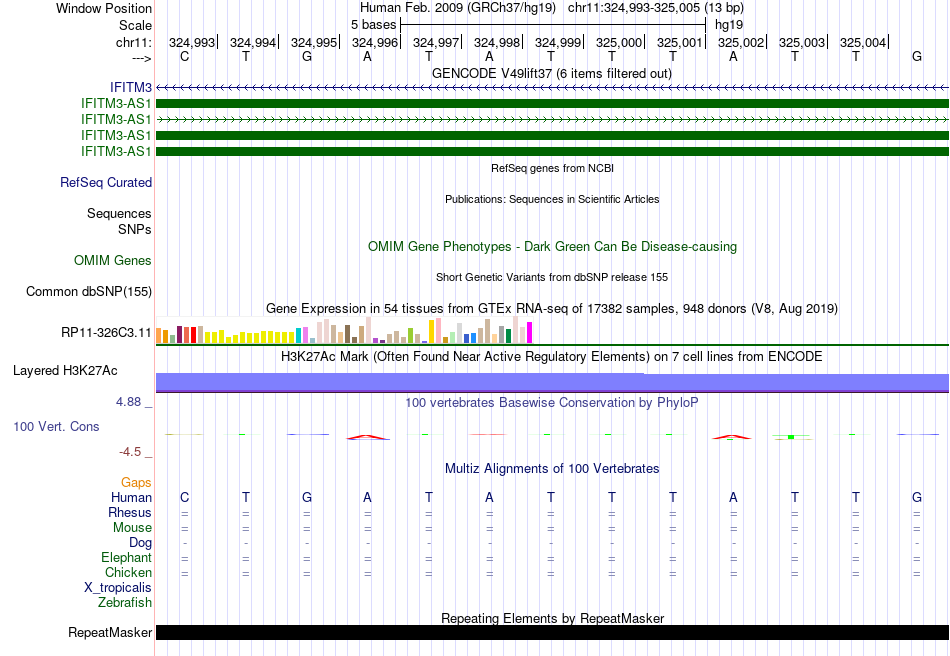Screen dimensions: 950x656
Task: Click the Layered H3K27Ac track label
Action: coord(65,371)
